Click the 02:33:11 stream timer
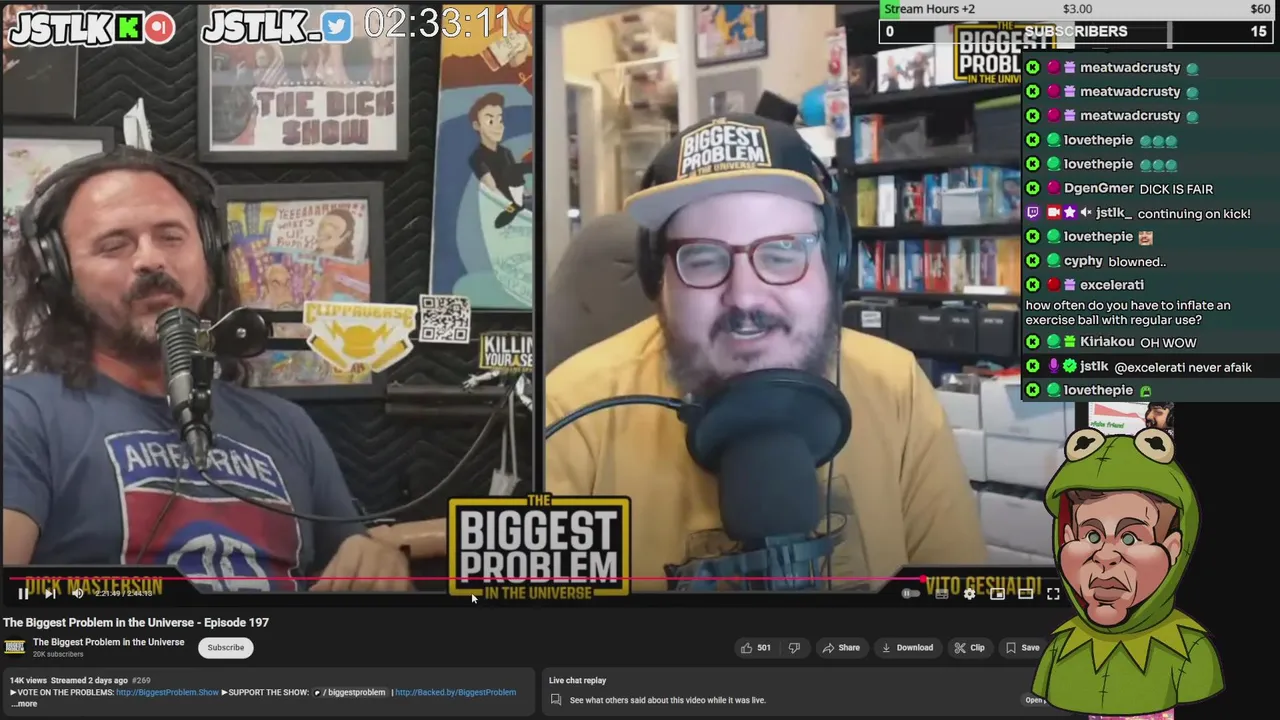 click(438, 24)
